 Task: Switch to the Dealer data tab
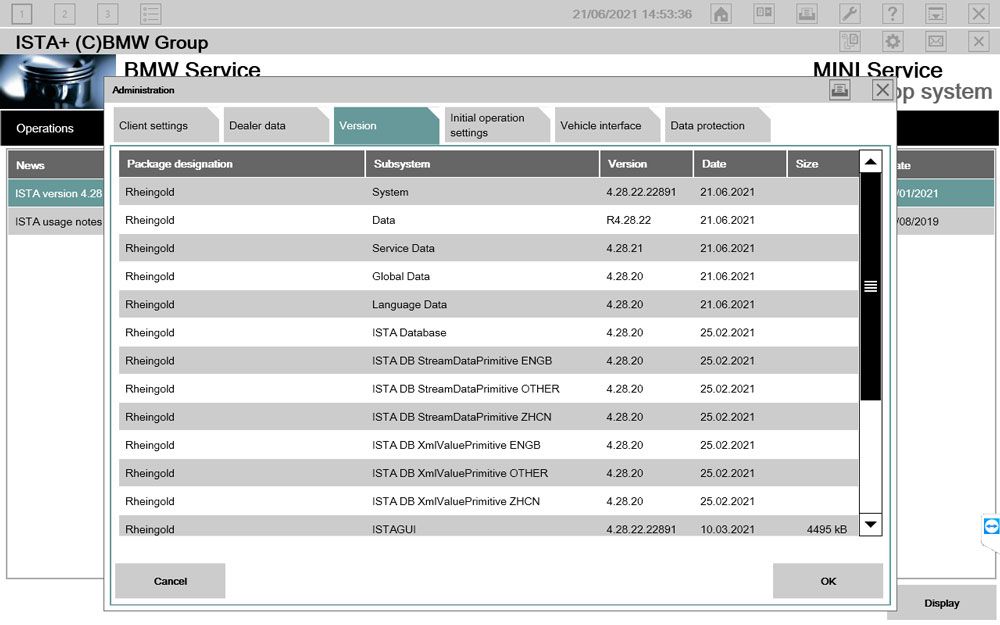276,126
